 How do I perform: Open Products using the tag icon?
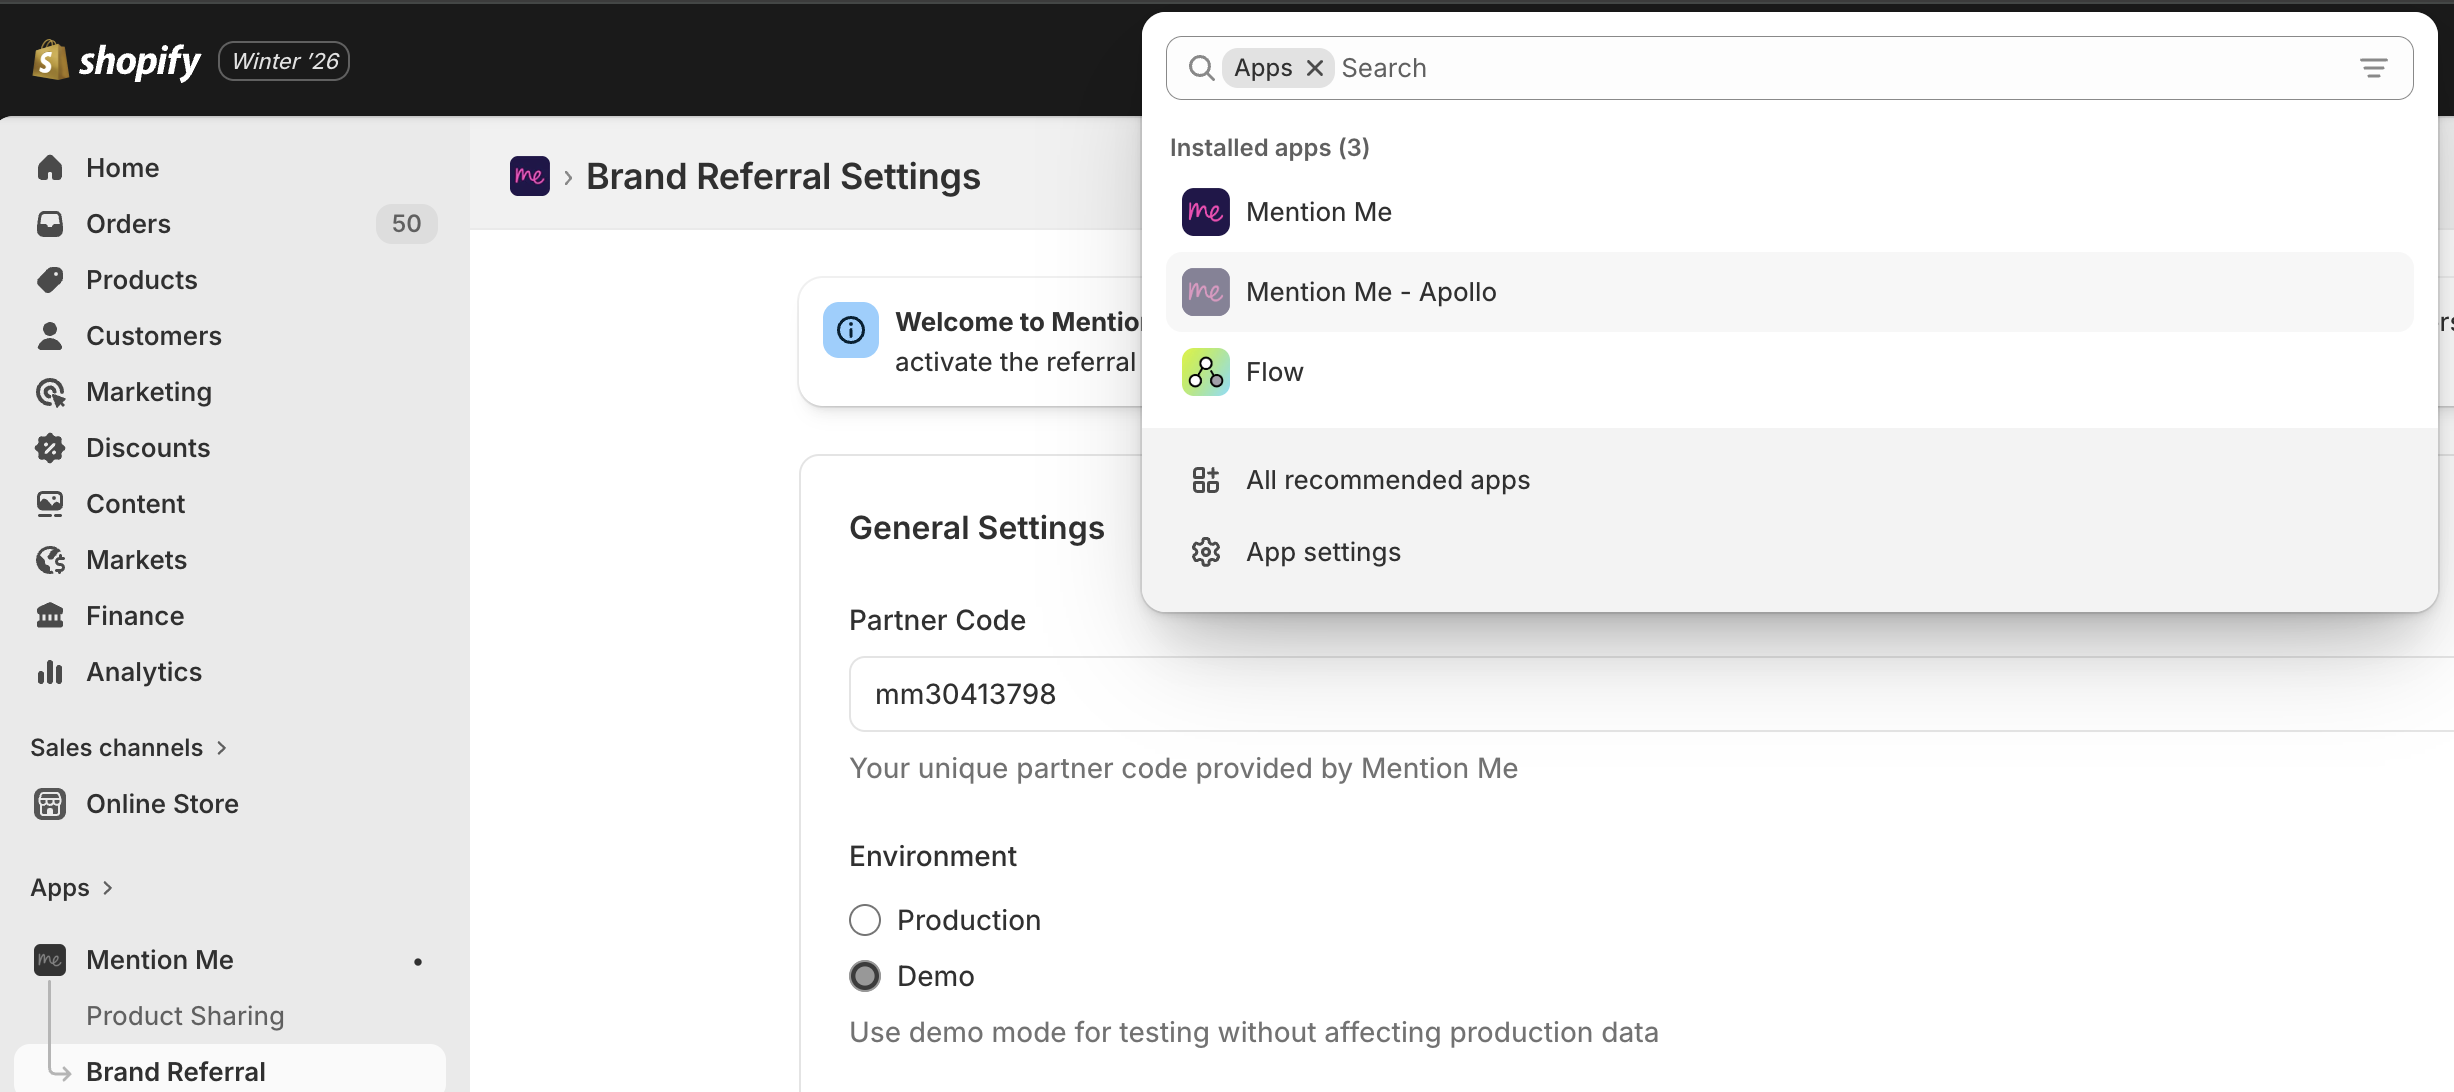coord(51,279)
